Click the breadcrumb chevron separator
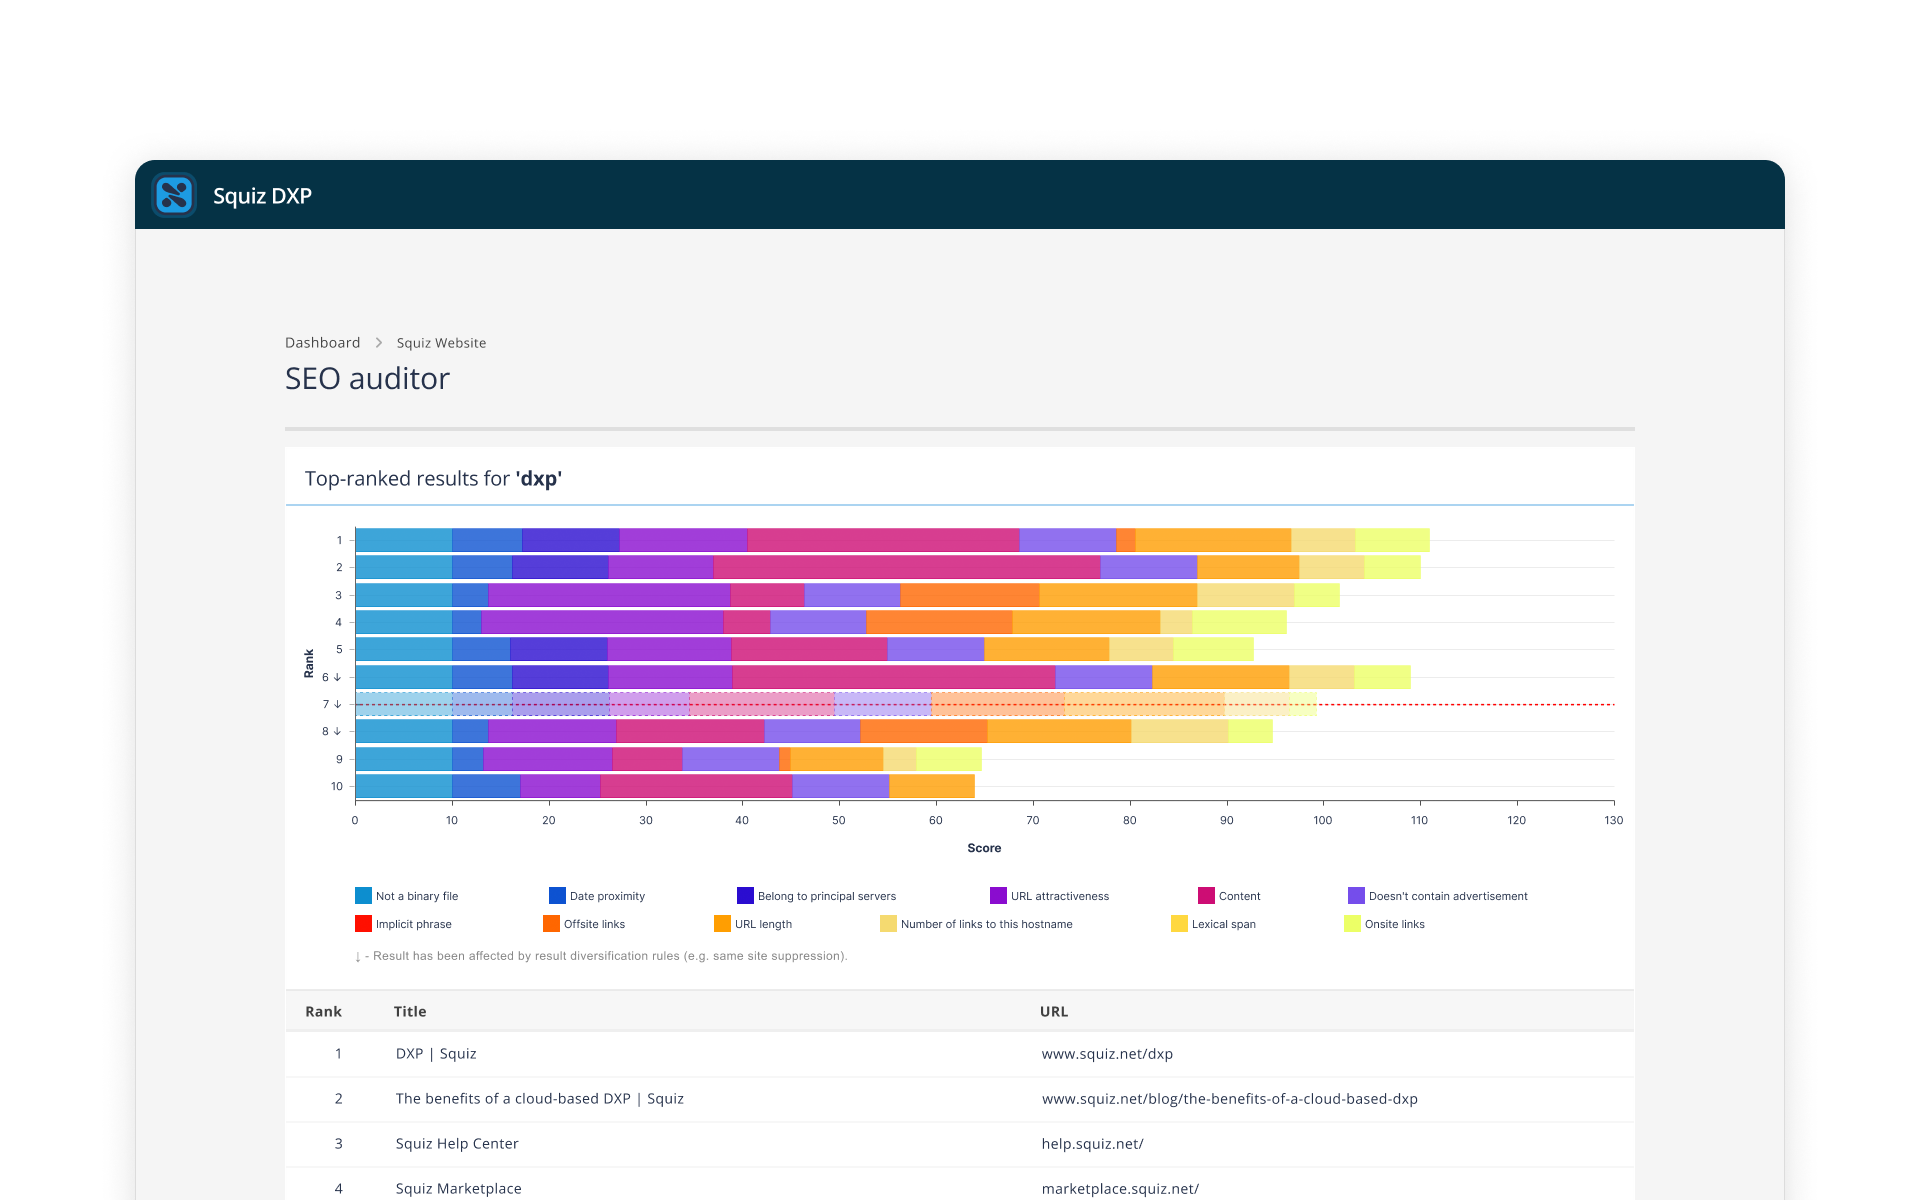This screenshot has height=1200, width=1920. 379,343
